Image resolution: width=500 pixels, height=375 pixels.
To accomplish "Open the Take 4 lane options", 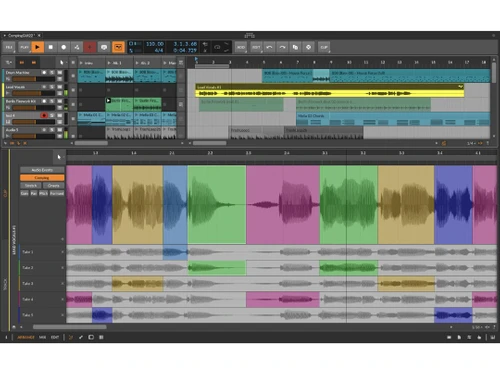I will [x=63, y=299].
